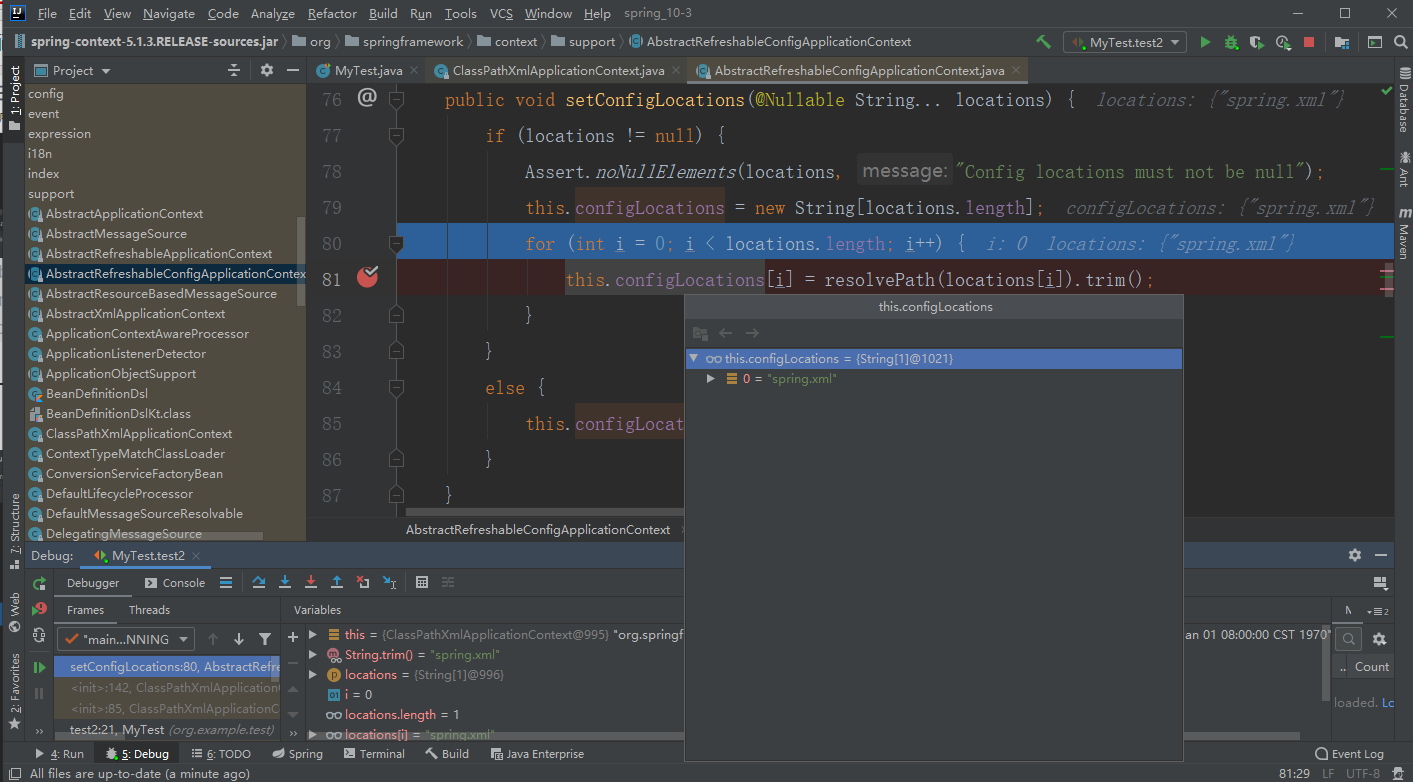This screenshot has width=1413, height=782.
Task: Toggle the Favorites tool window
Action: pos(14,691)
